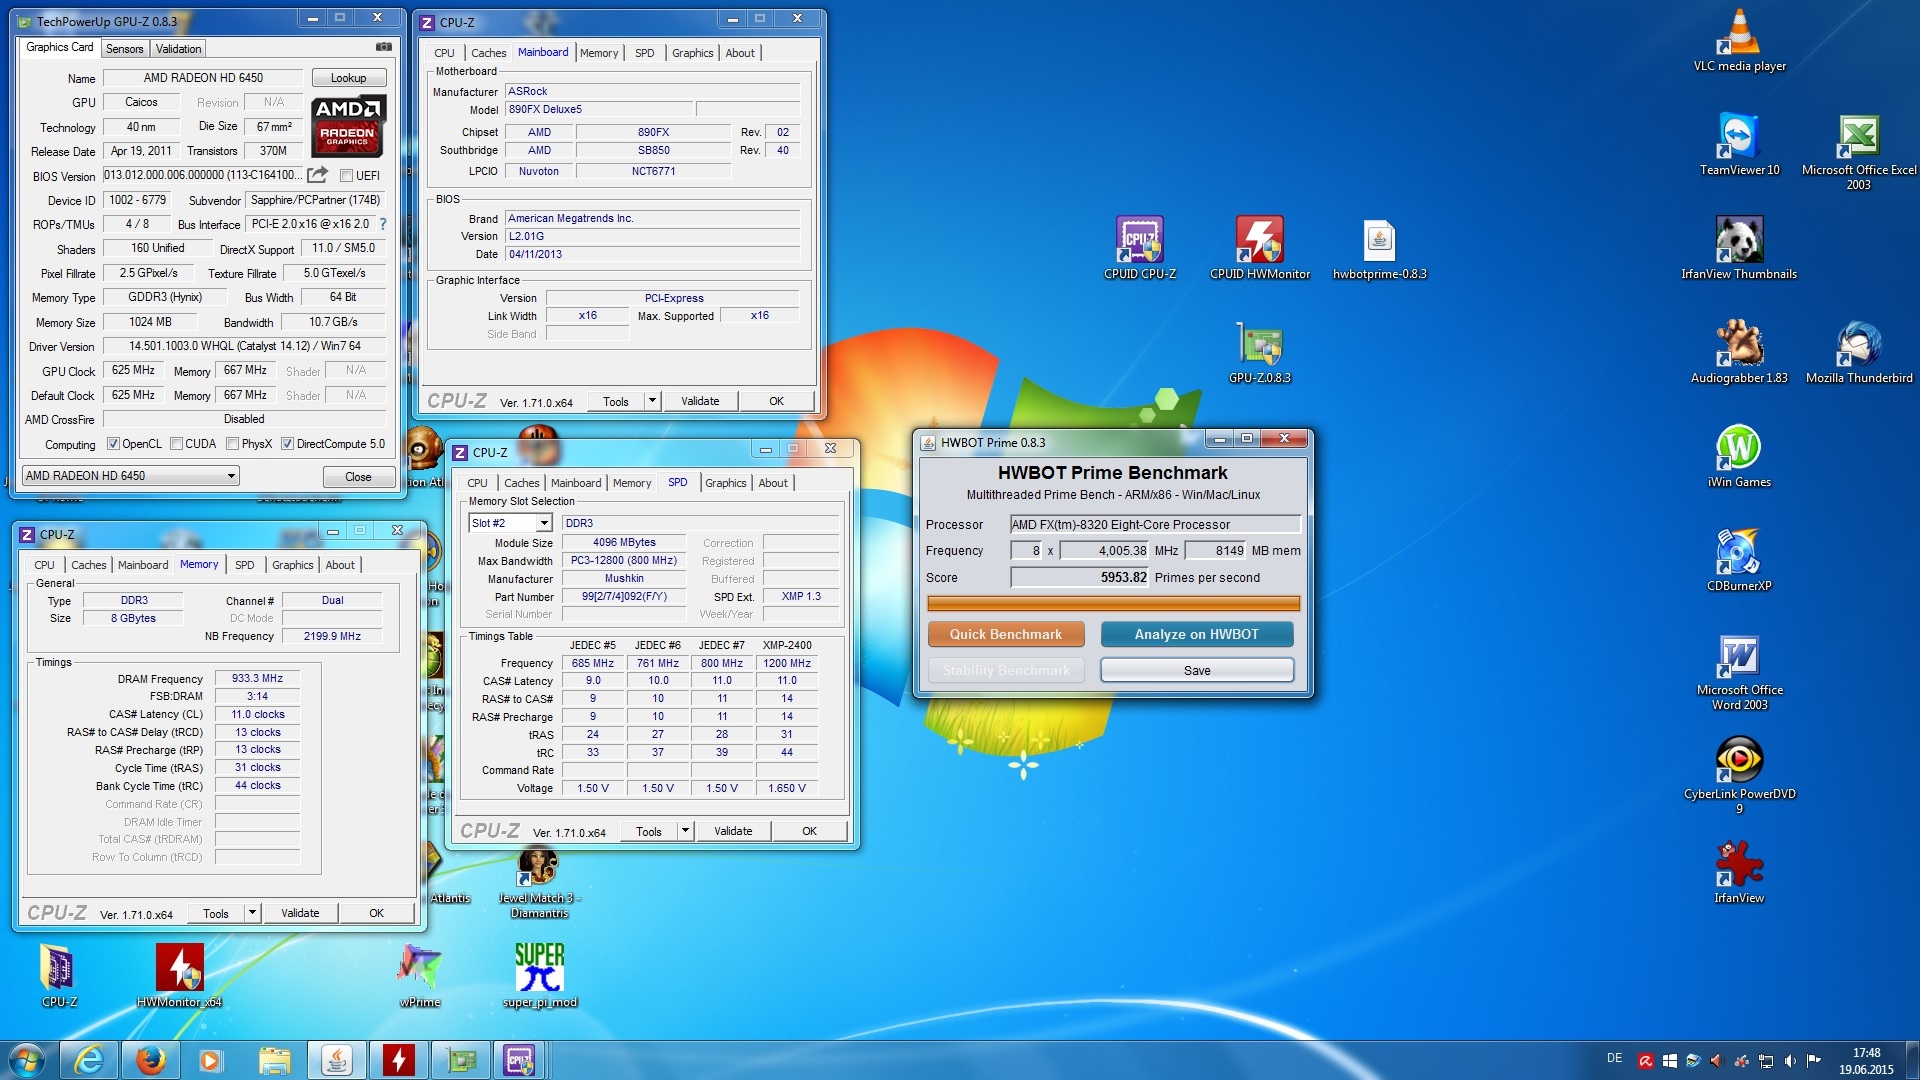Viewport: 1920px width, 1080px height.
Task: Open wPrime desktop icon
Action: [x=419, y=975]
